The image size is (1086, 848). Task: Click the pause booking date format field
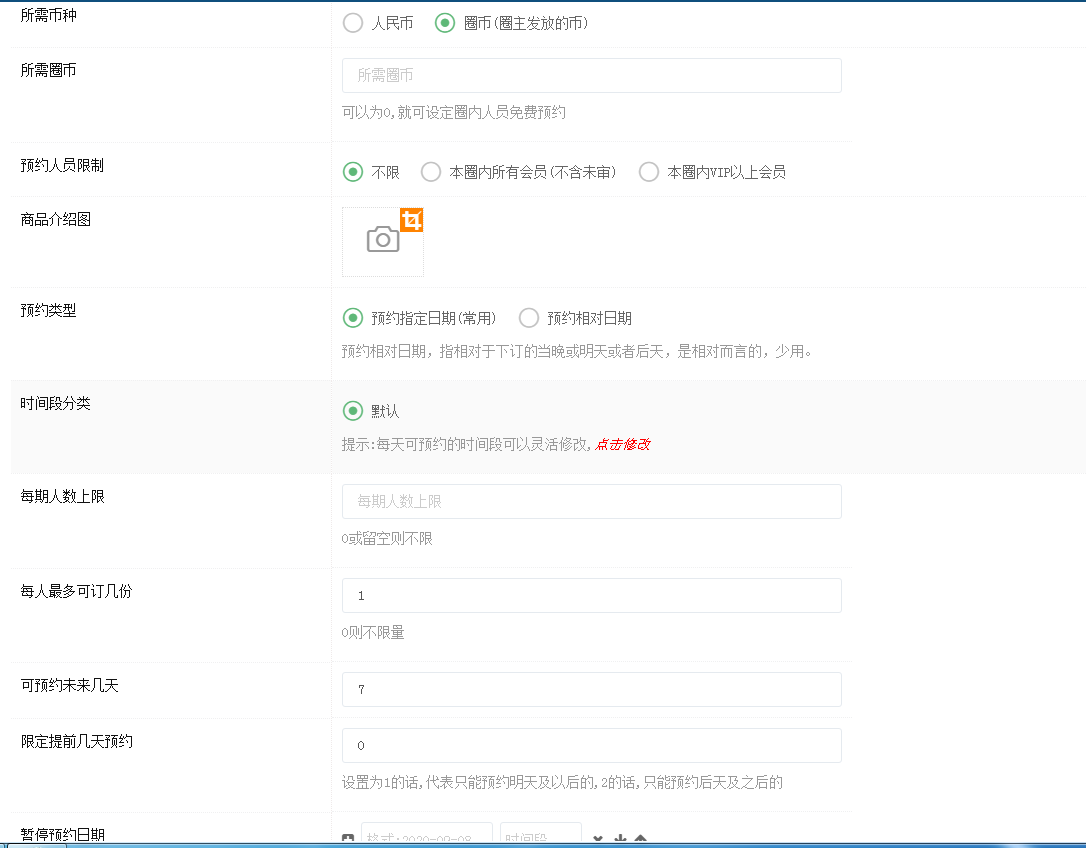click(x=427, y=835)
